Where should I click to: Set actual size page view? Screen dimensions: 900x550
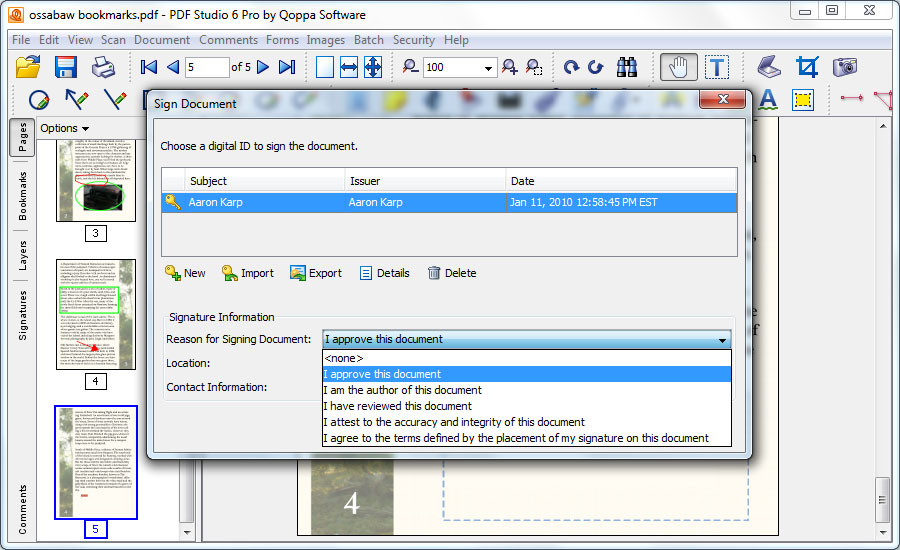(x=325, y=67)
